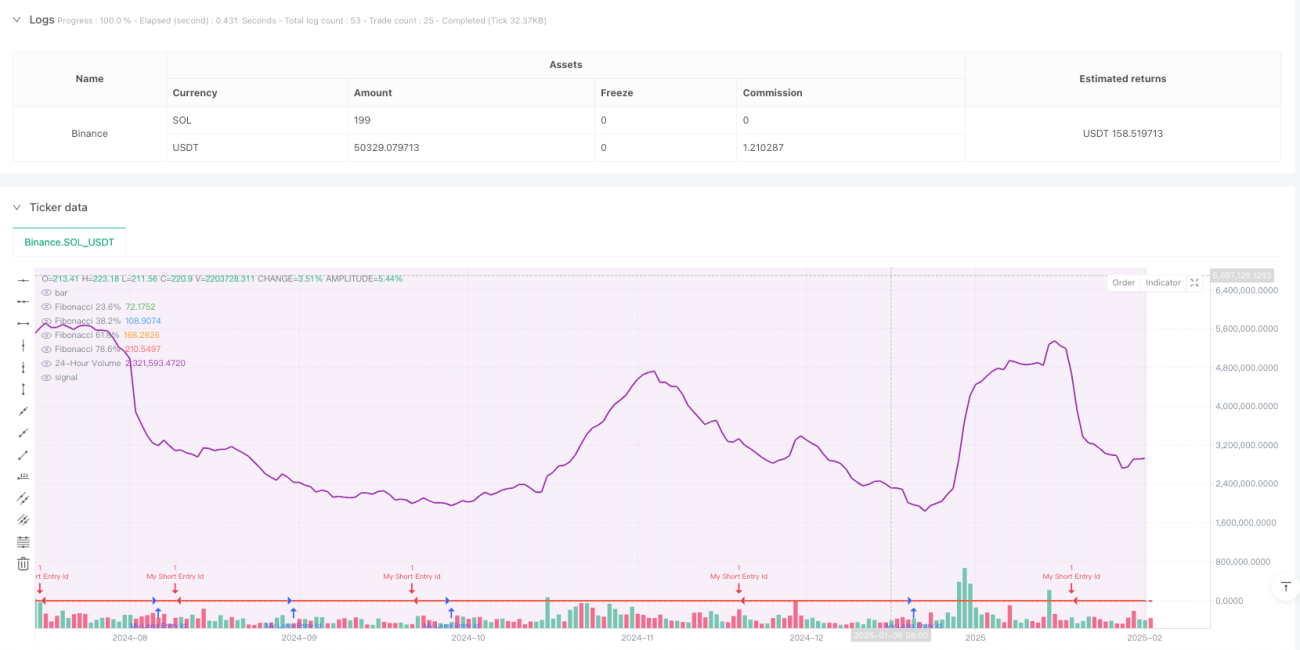Select the horizontal ray line drawing tool
1300x650 pixels.
coord(23,301)
